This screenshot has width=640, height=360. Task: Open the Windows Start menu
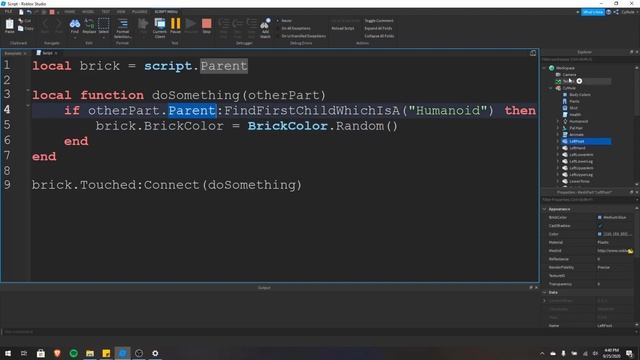(8, 353)
